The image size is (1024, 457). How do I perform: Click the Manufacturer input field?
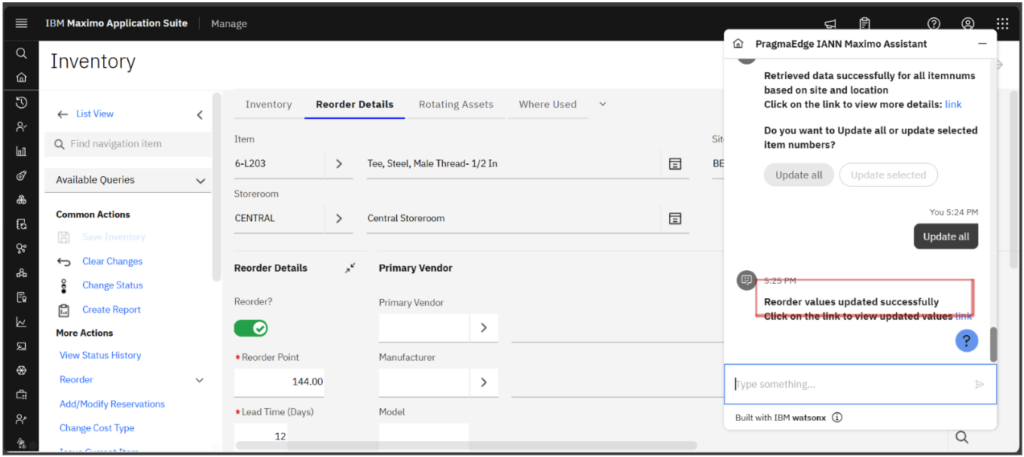424,383
